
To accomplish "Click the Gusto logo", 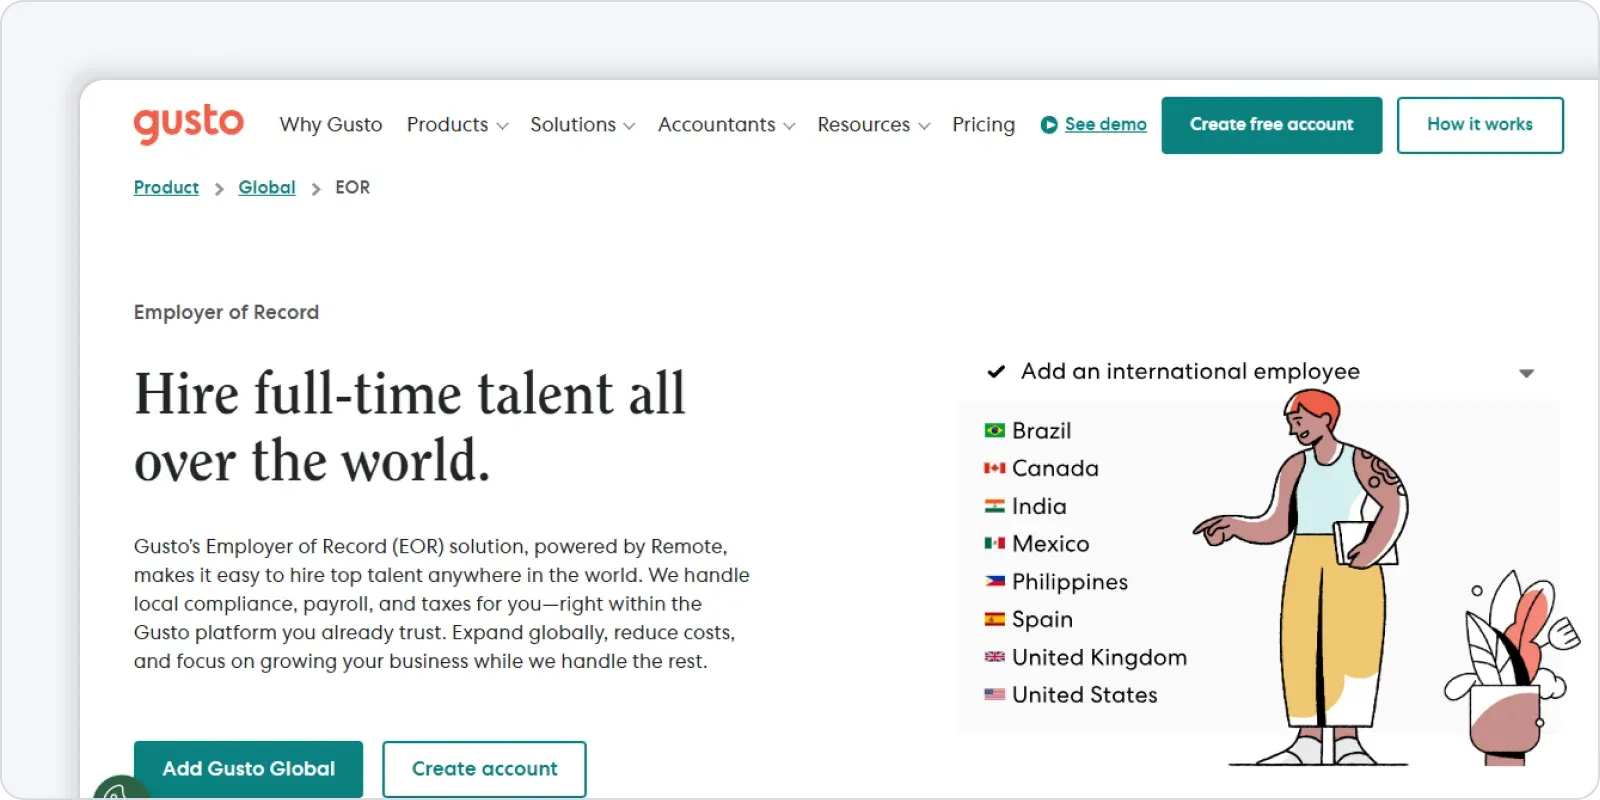I will pos(188,123).
